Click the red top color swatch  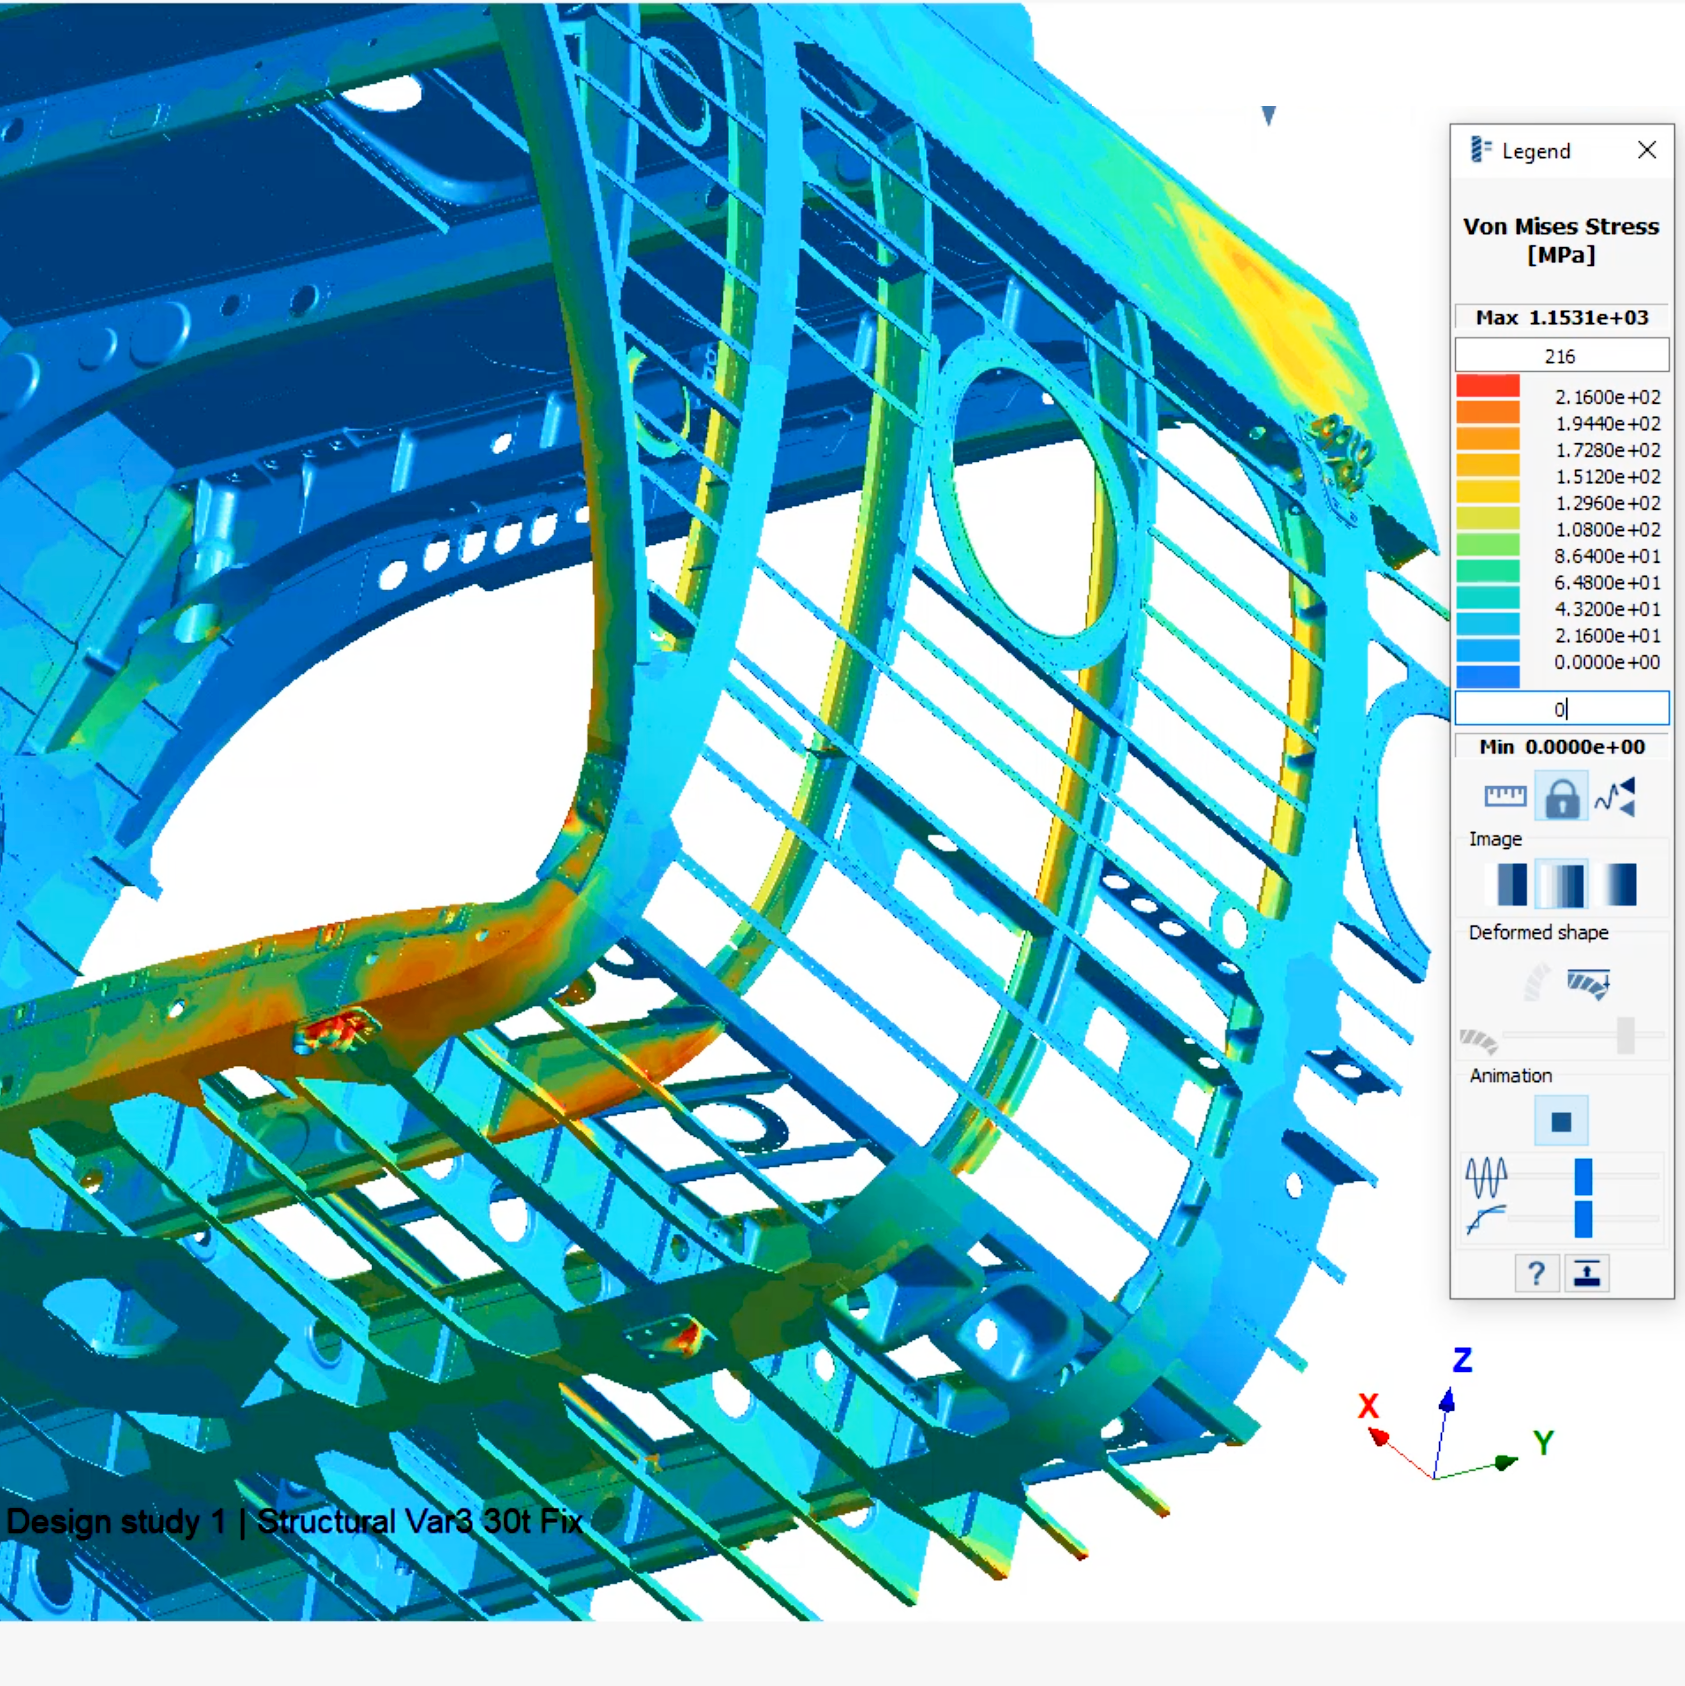[x=1487, y=386]
